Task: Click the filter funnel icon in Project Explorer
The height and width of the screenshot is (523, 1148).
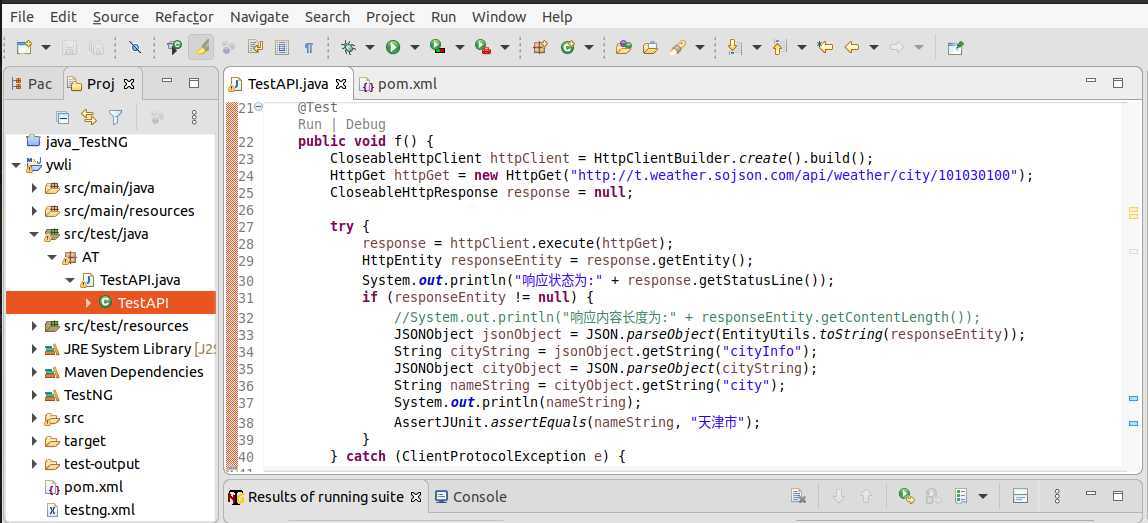Action: click(x=115, y=117)
